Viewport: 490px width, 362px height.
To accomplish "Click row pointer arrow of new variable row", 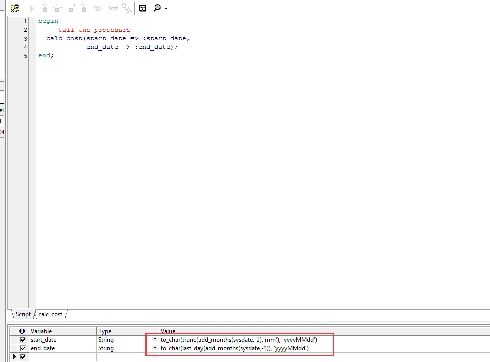I will tap(14, 357).
